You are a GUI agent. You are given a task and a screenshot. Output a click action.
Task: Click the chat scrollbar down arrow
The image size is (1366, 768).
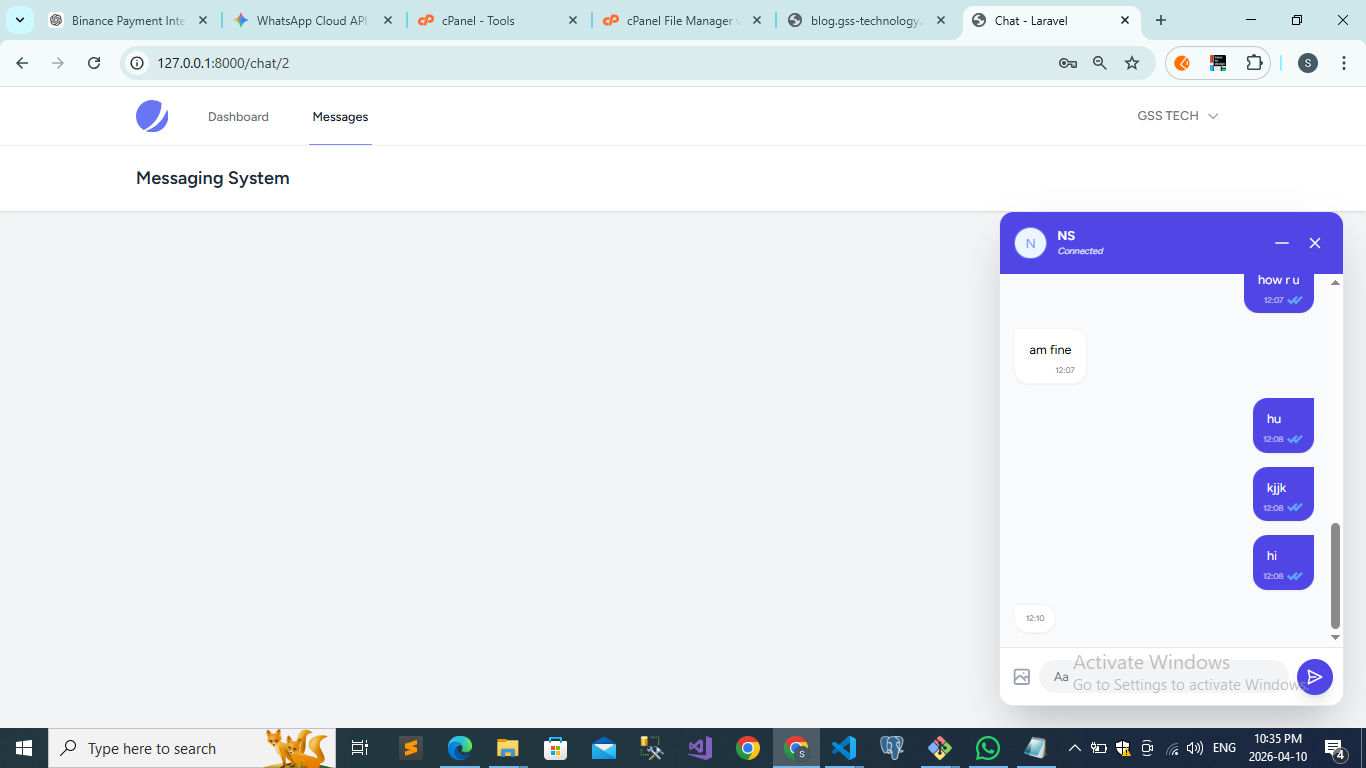coord(1335,637)
